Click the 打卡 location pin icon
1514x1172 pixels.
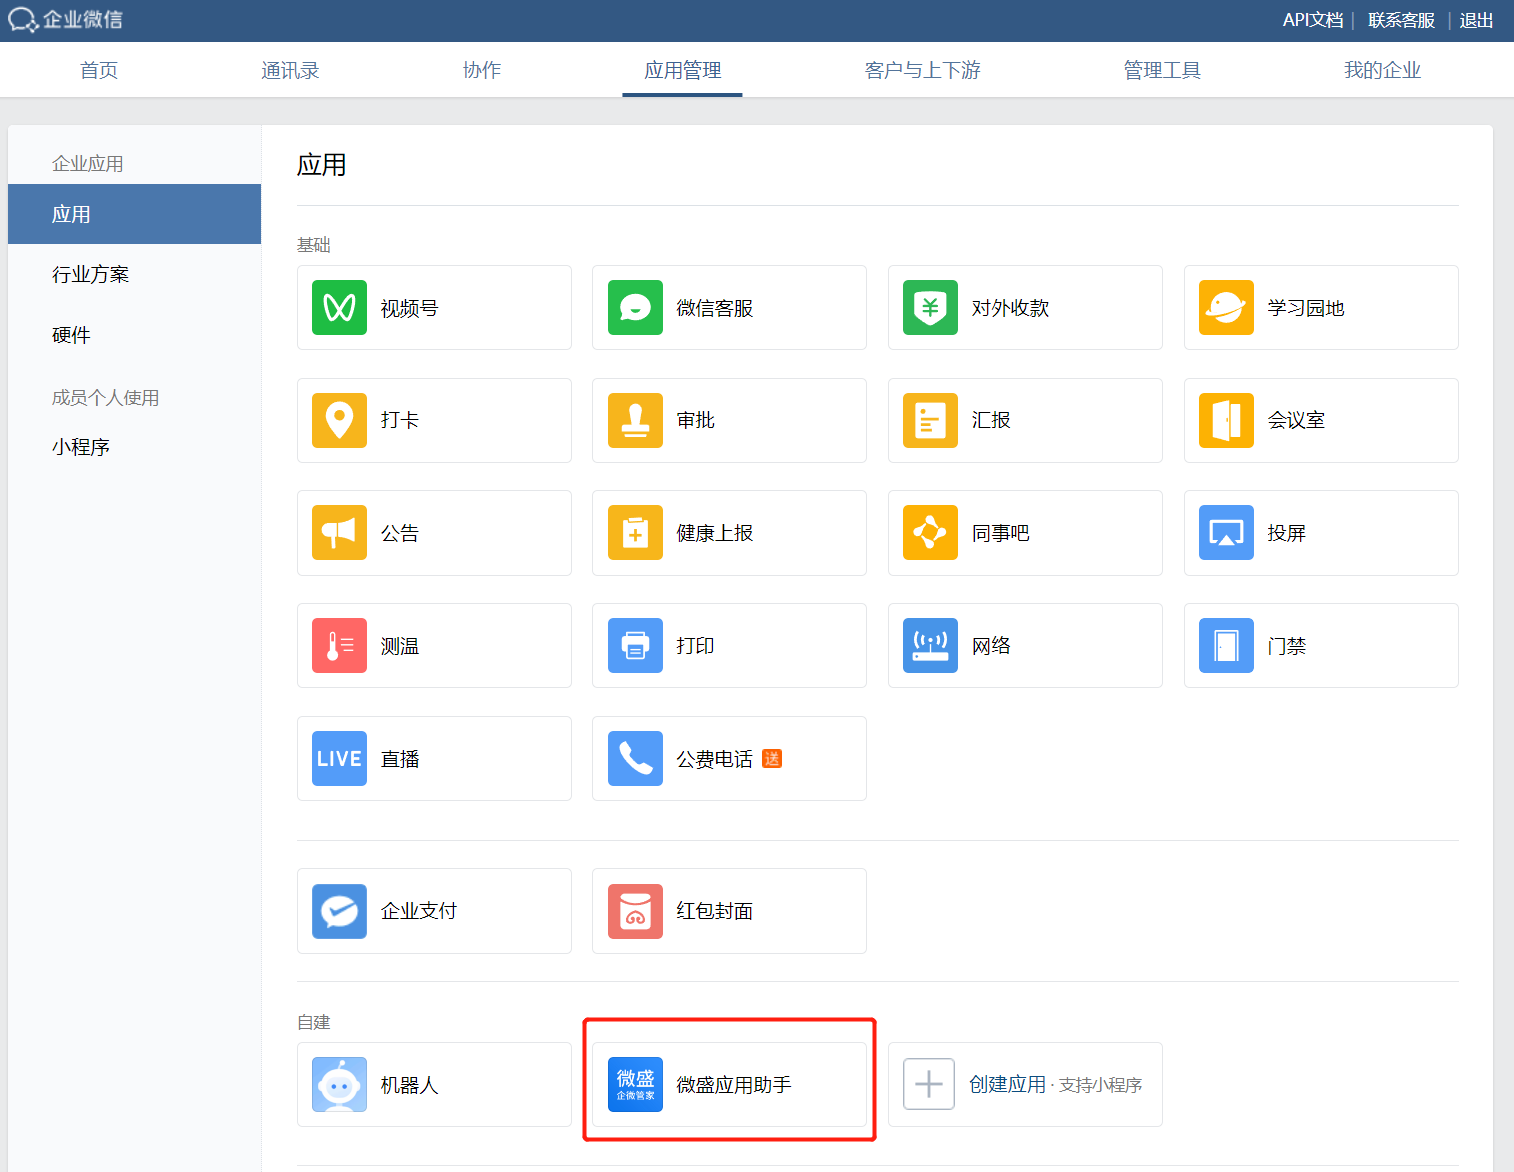point(339,420)
